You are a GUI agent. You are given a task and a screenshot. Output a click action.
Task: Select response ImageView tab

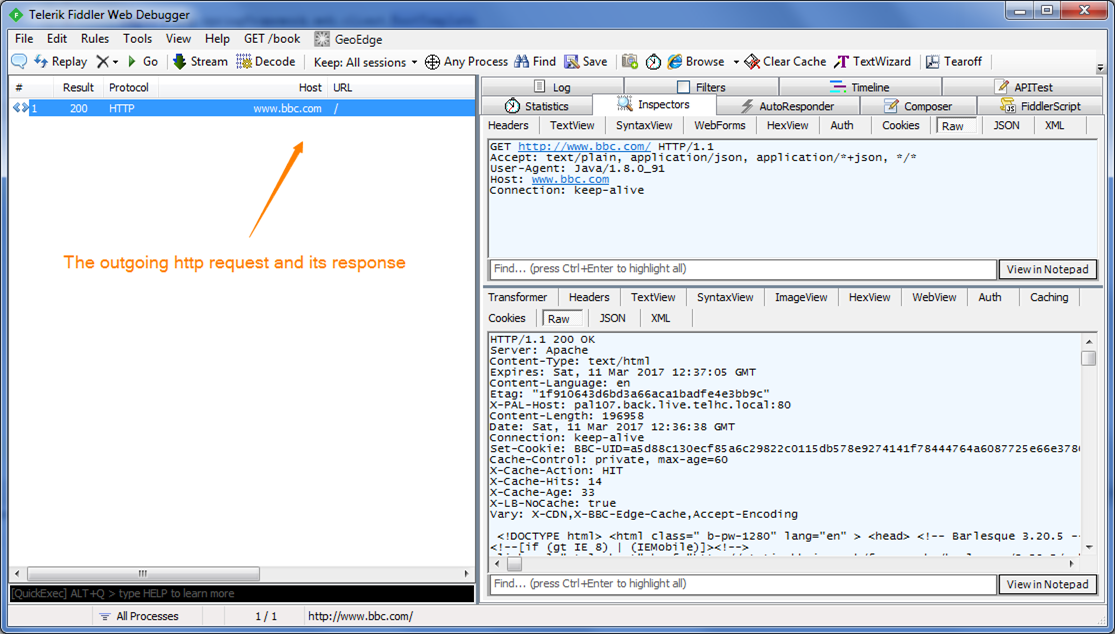(x=801, y=297)
